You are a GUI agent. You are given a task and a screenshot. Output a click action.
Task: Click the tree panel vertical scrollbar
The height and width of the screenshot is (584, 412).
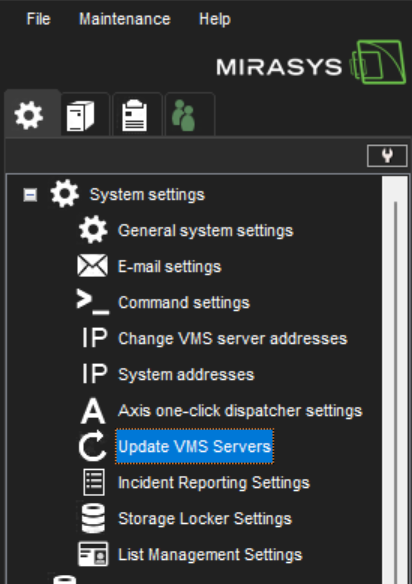[395, 380]
